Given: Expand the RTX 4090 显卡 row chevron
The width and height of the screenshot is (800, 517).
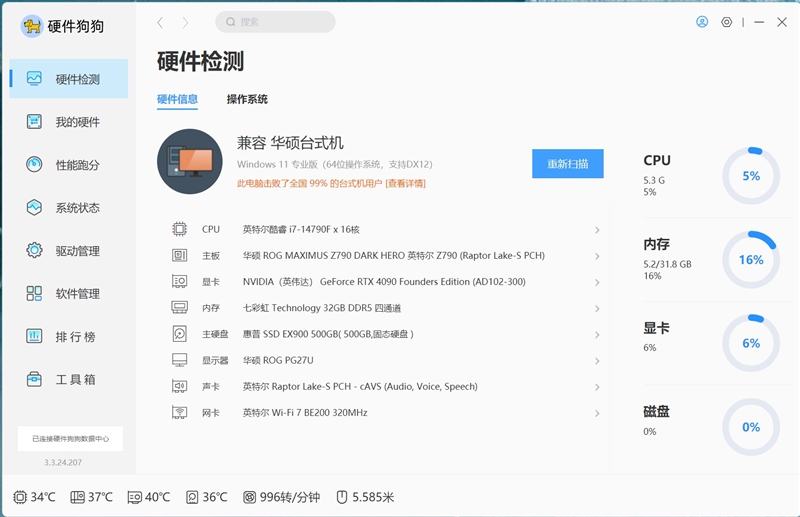Looking at the screenshot, I should (597, 282).
